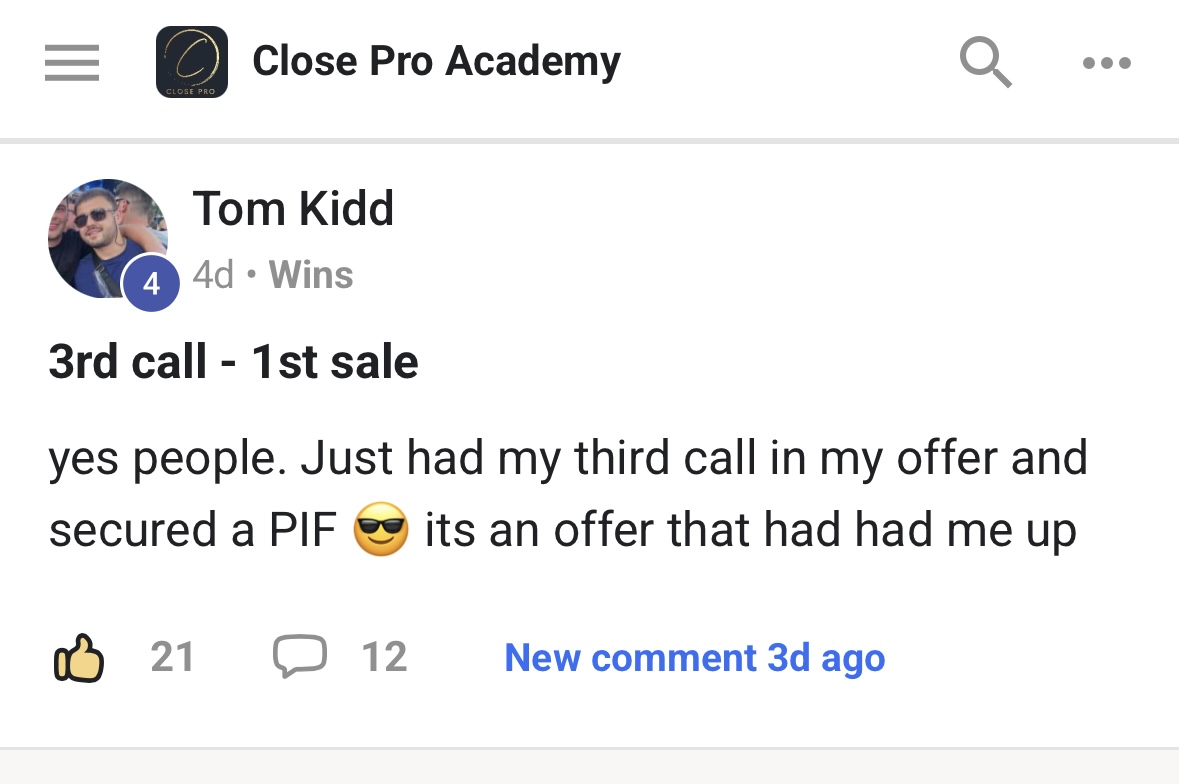The width and height of the screenshot is (1179, 784).
Task: Click the word 'PIF' in the post text
Action: tap(302, 530)
